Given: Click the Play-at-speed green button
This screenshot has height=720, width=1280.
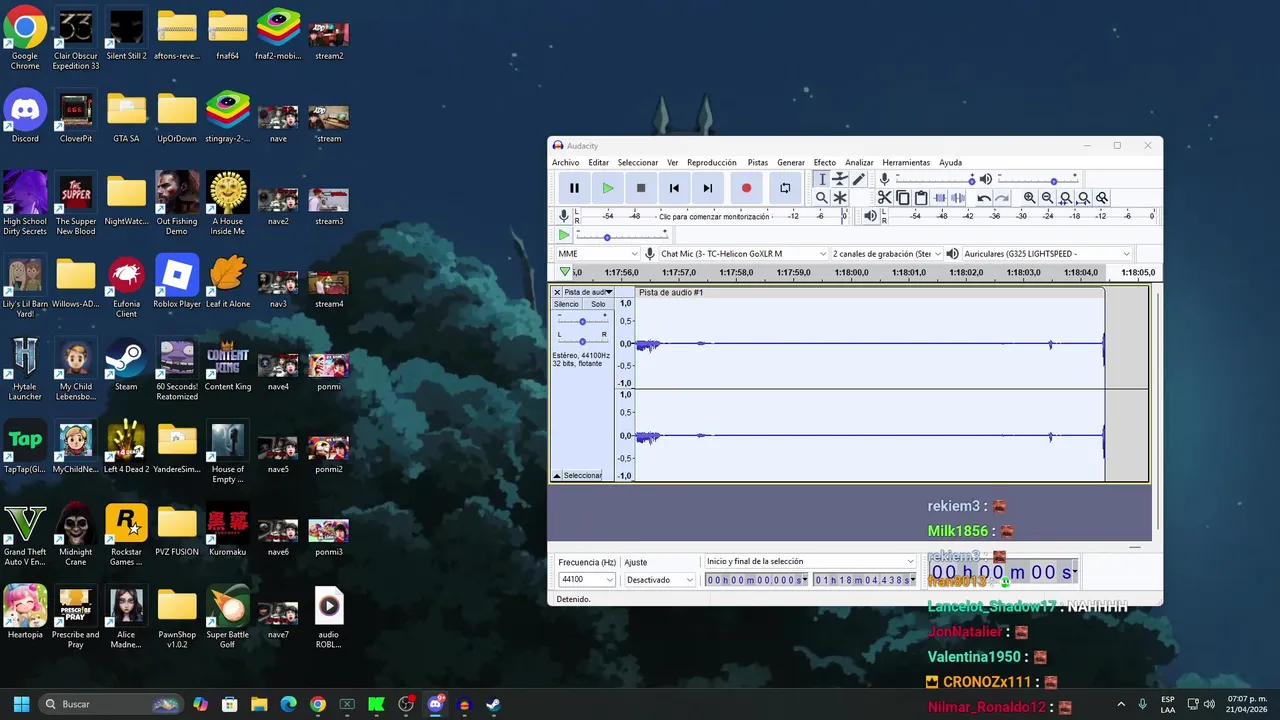Looking at the screenshot, I should click(x=564, y=235).
